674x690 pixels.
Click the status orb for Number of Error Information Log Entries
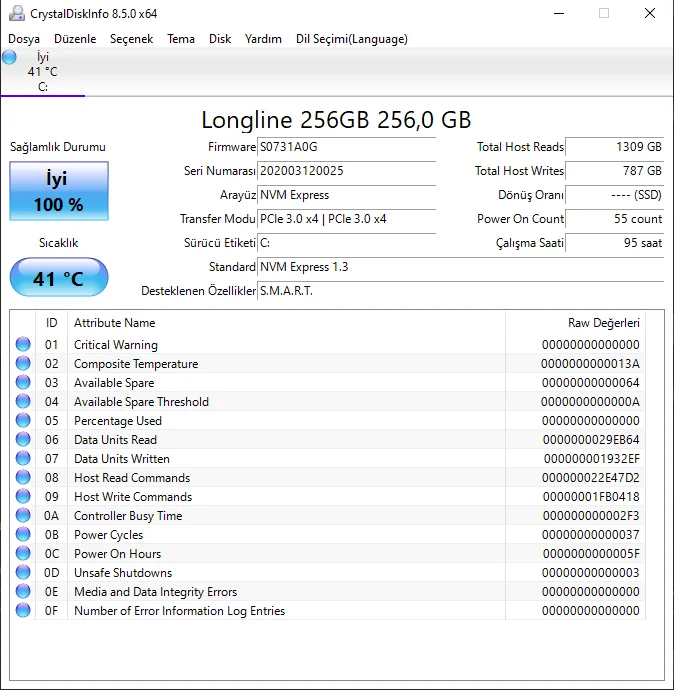click(23, 610)
